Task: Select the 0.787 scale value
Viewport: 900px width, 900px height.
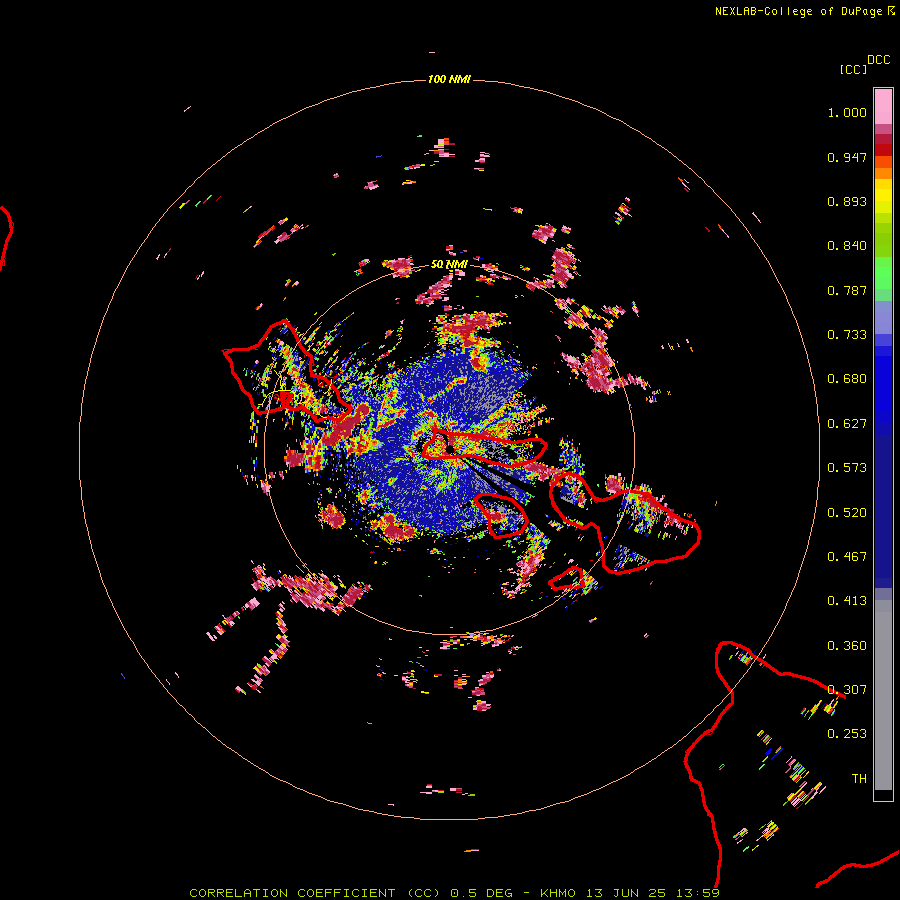Action: tap(847, 290)
